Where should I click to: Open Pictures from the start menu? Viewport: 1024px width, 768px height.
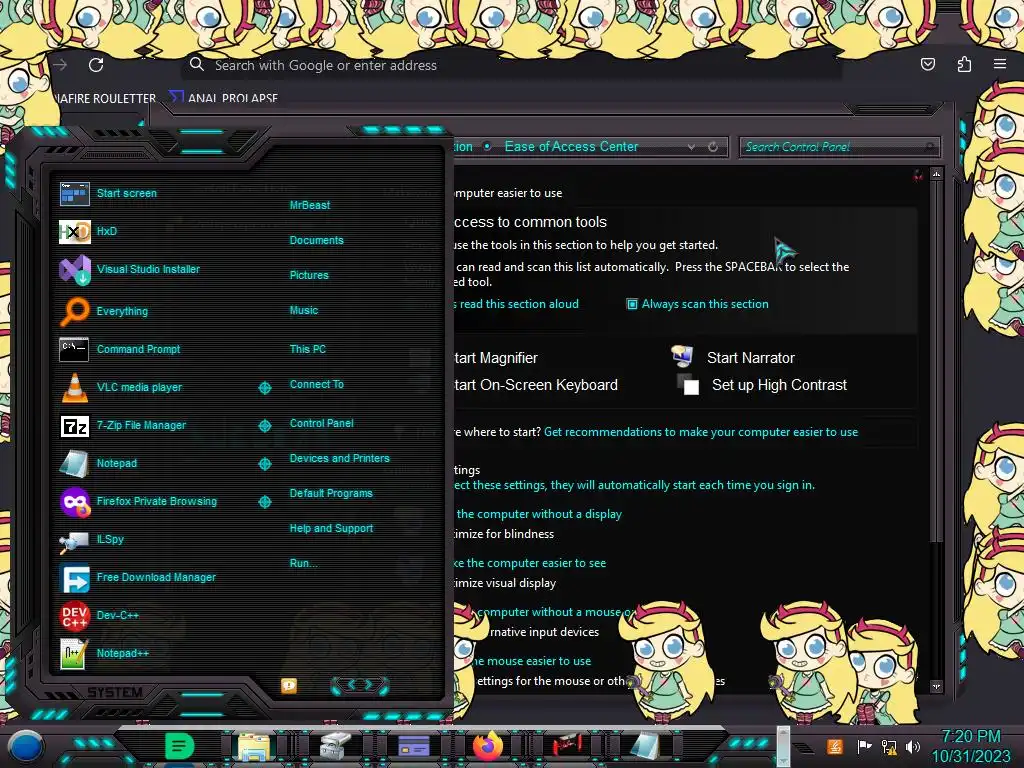pos(309,275)
